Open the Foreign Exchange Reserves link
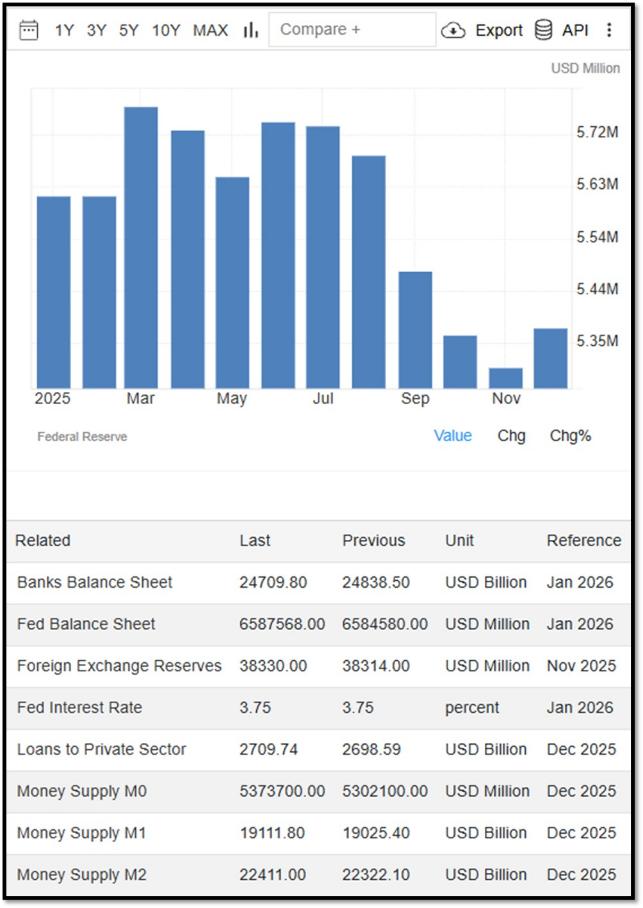643x908 pixels. (x=119, y=665)
